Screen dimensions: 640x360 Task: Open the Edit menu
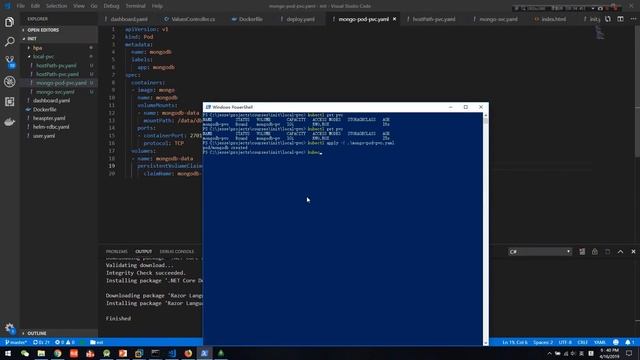coord(36,6)
